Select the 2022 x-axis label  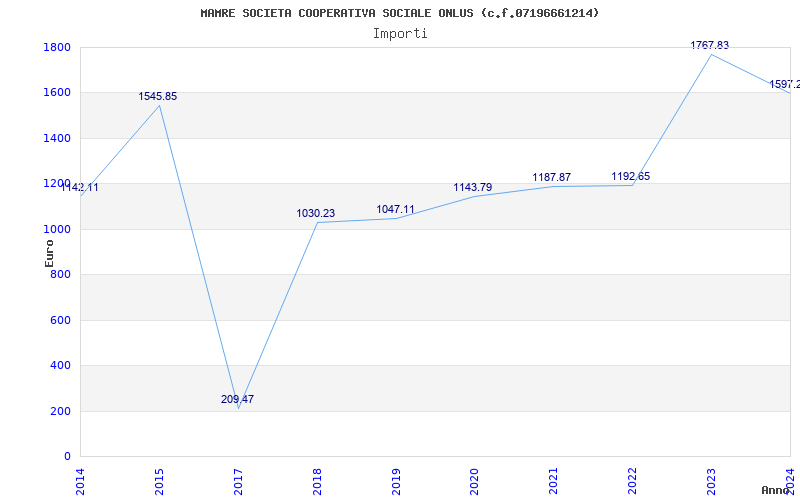click(x=632, y=481)
